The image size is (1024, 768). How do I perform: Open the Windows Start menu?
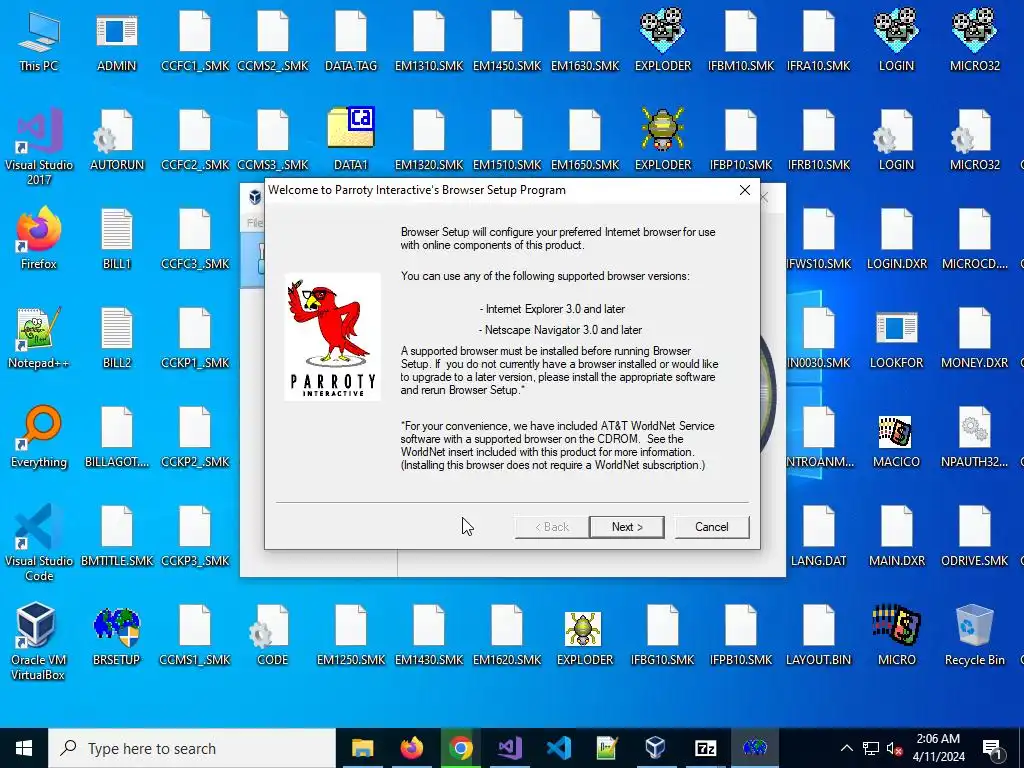point(24,748)
